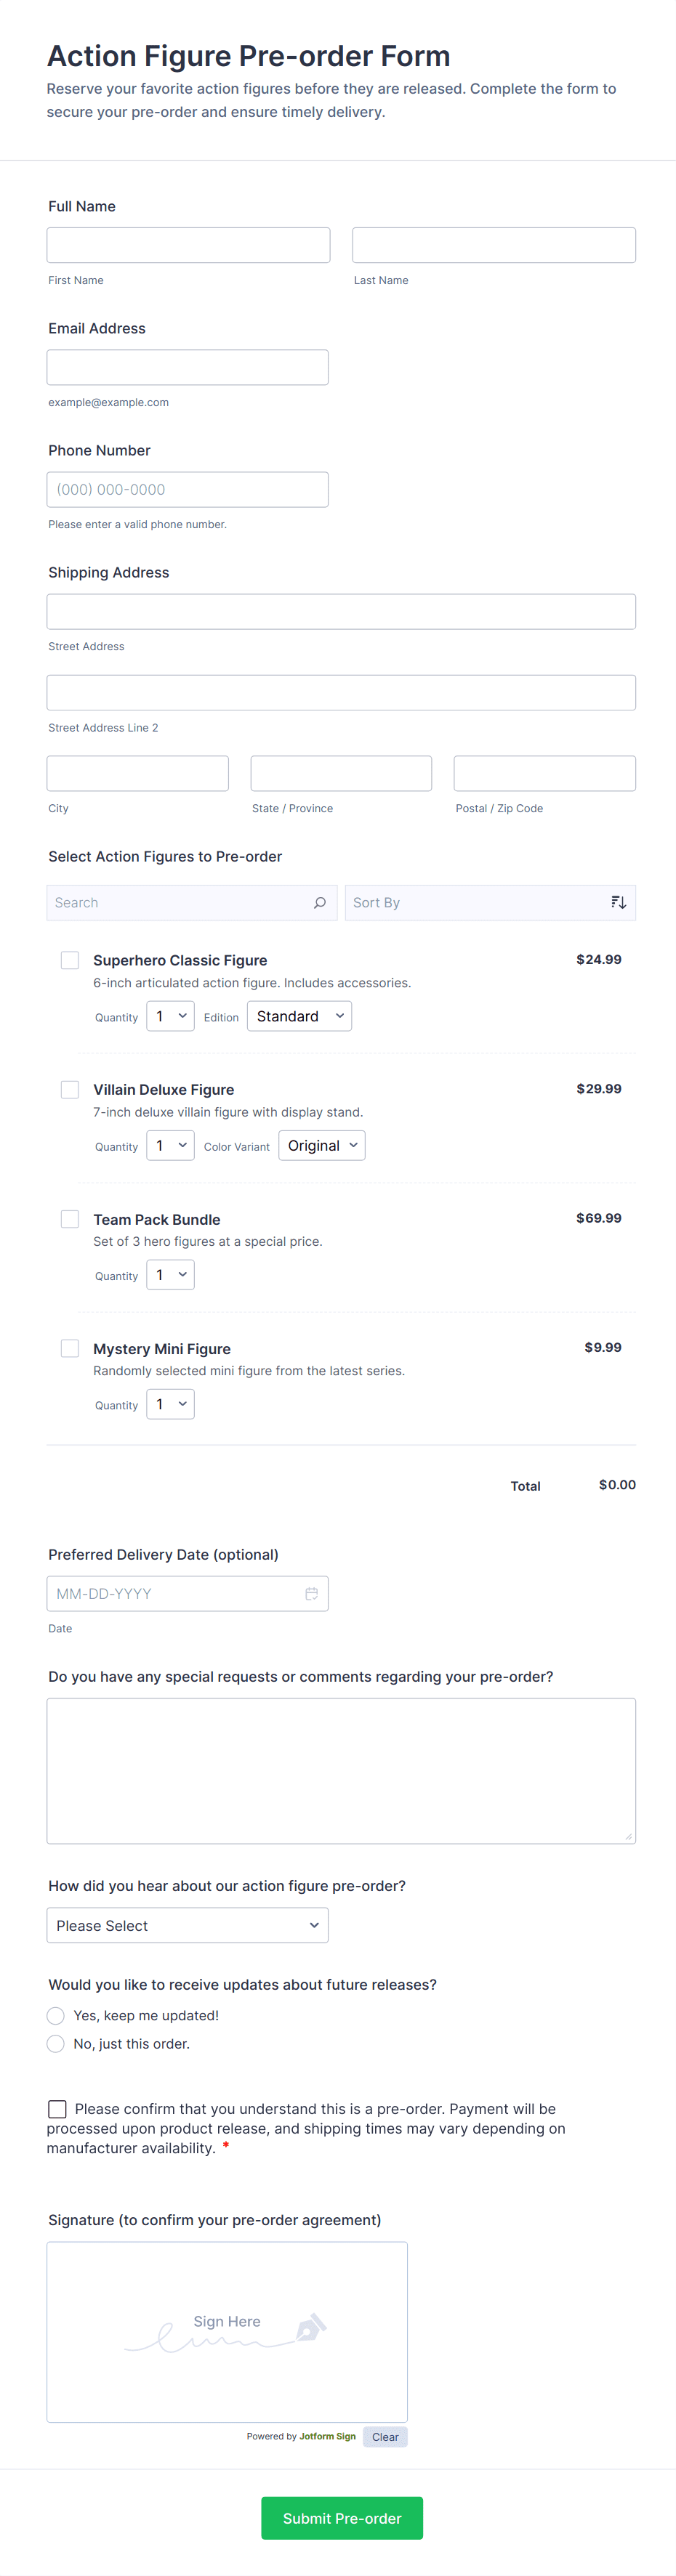Check the pre-order confirmation checkbox
The image size is (676, 2576).
(x=58, y=2109)
